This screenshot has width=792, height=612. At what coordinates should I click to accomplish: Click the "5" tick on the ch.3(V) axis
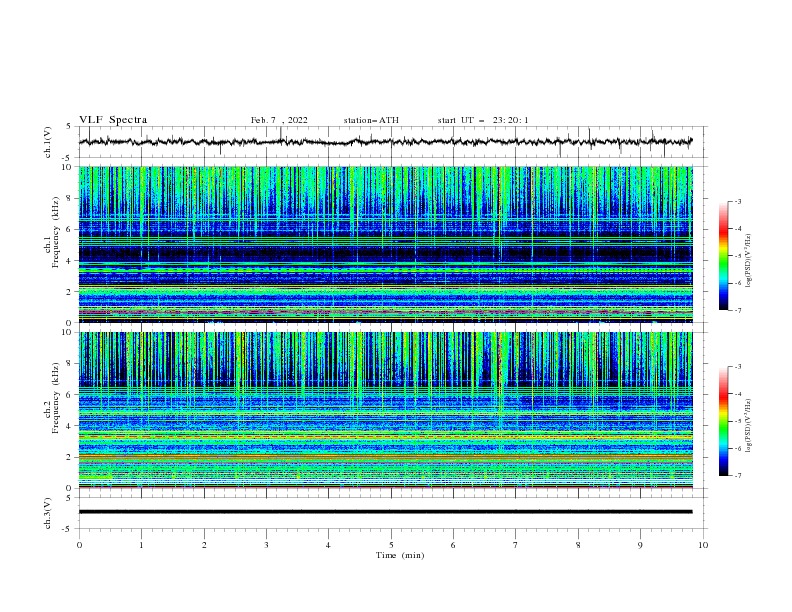point(70,498)
